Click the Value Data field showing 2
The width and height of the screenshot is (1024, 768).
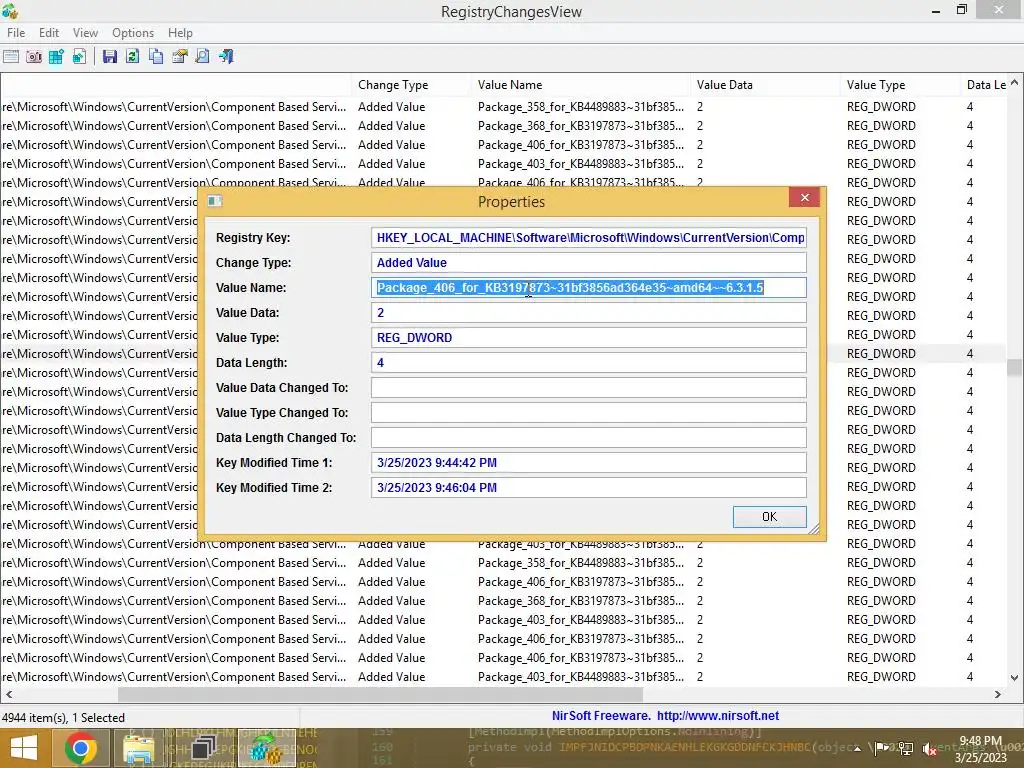click(x=588, y=313)
